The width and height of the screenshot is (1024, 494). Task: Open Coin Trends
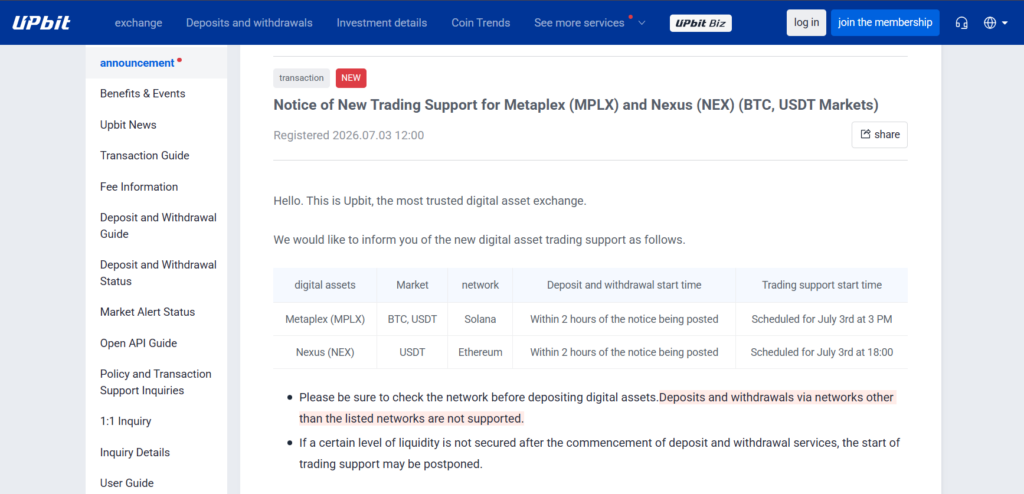pyautogui.click(x=481, y=23)
